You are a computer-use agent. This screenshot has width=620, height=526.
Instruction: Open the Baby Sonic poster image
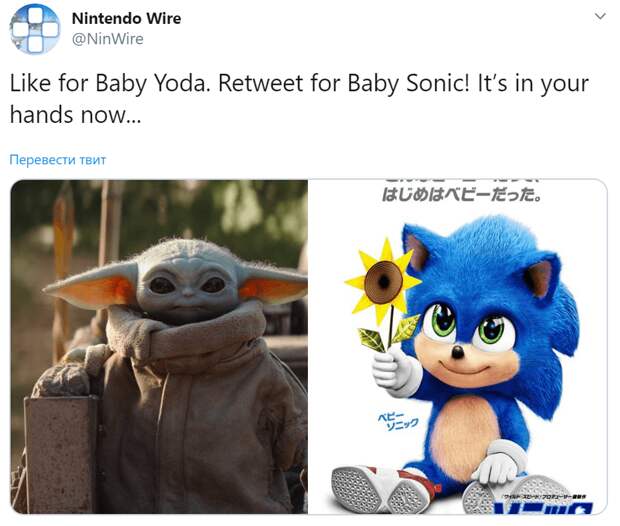point(457,346)
